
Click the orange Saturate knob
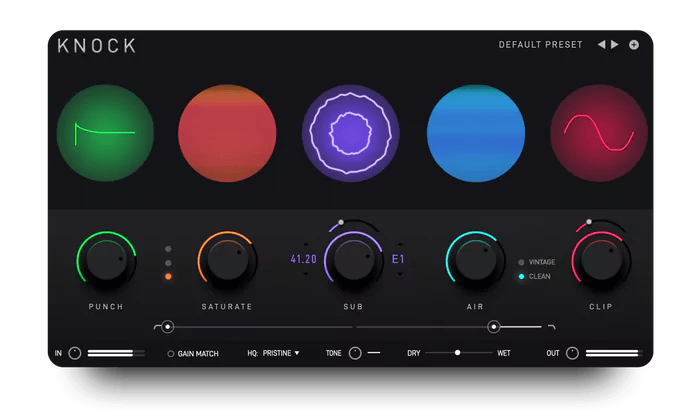tap(227, 260)
